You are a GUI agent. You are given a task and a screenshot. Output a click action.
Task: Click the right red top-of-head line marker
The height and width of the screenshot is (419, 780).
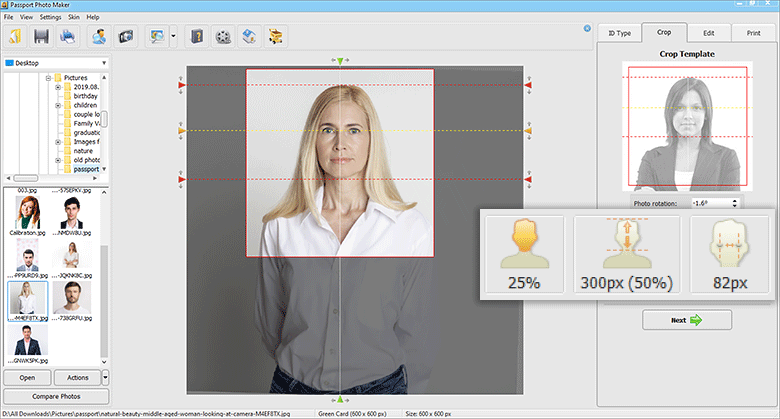click(x=528, y=85)
